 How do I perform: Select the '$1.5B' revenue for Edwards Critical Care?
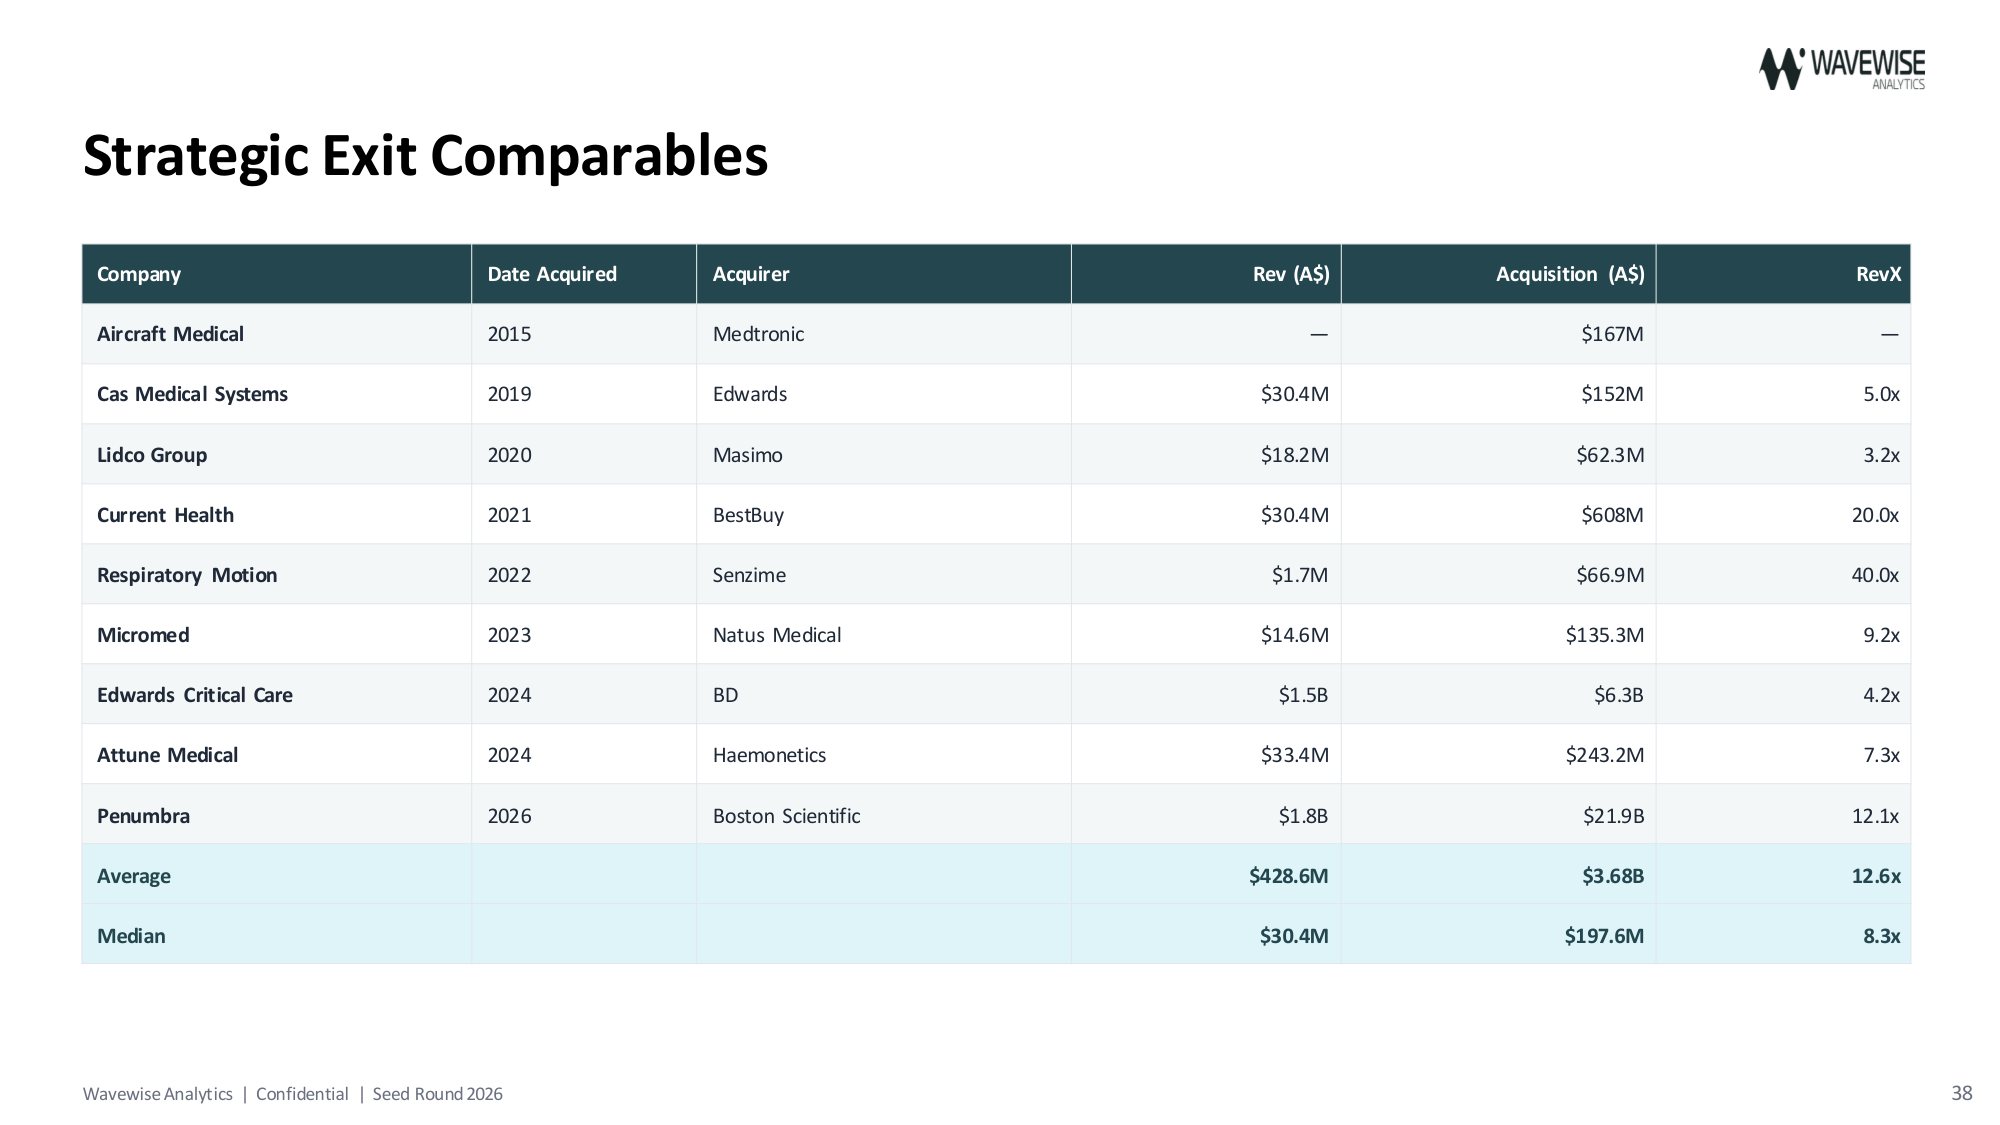1303,695
